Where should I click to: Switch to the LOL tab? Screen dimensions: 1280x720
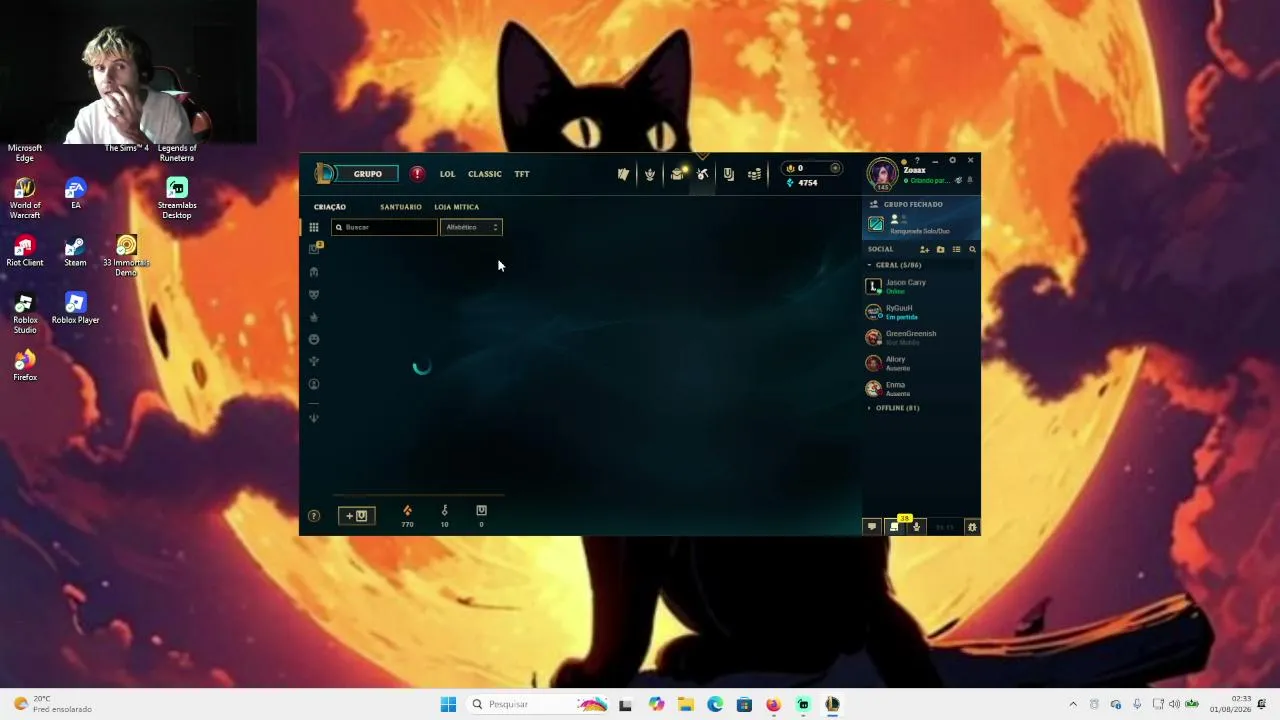(x=447, y=174)
